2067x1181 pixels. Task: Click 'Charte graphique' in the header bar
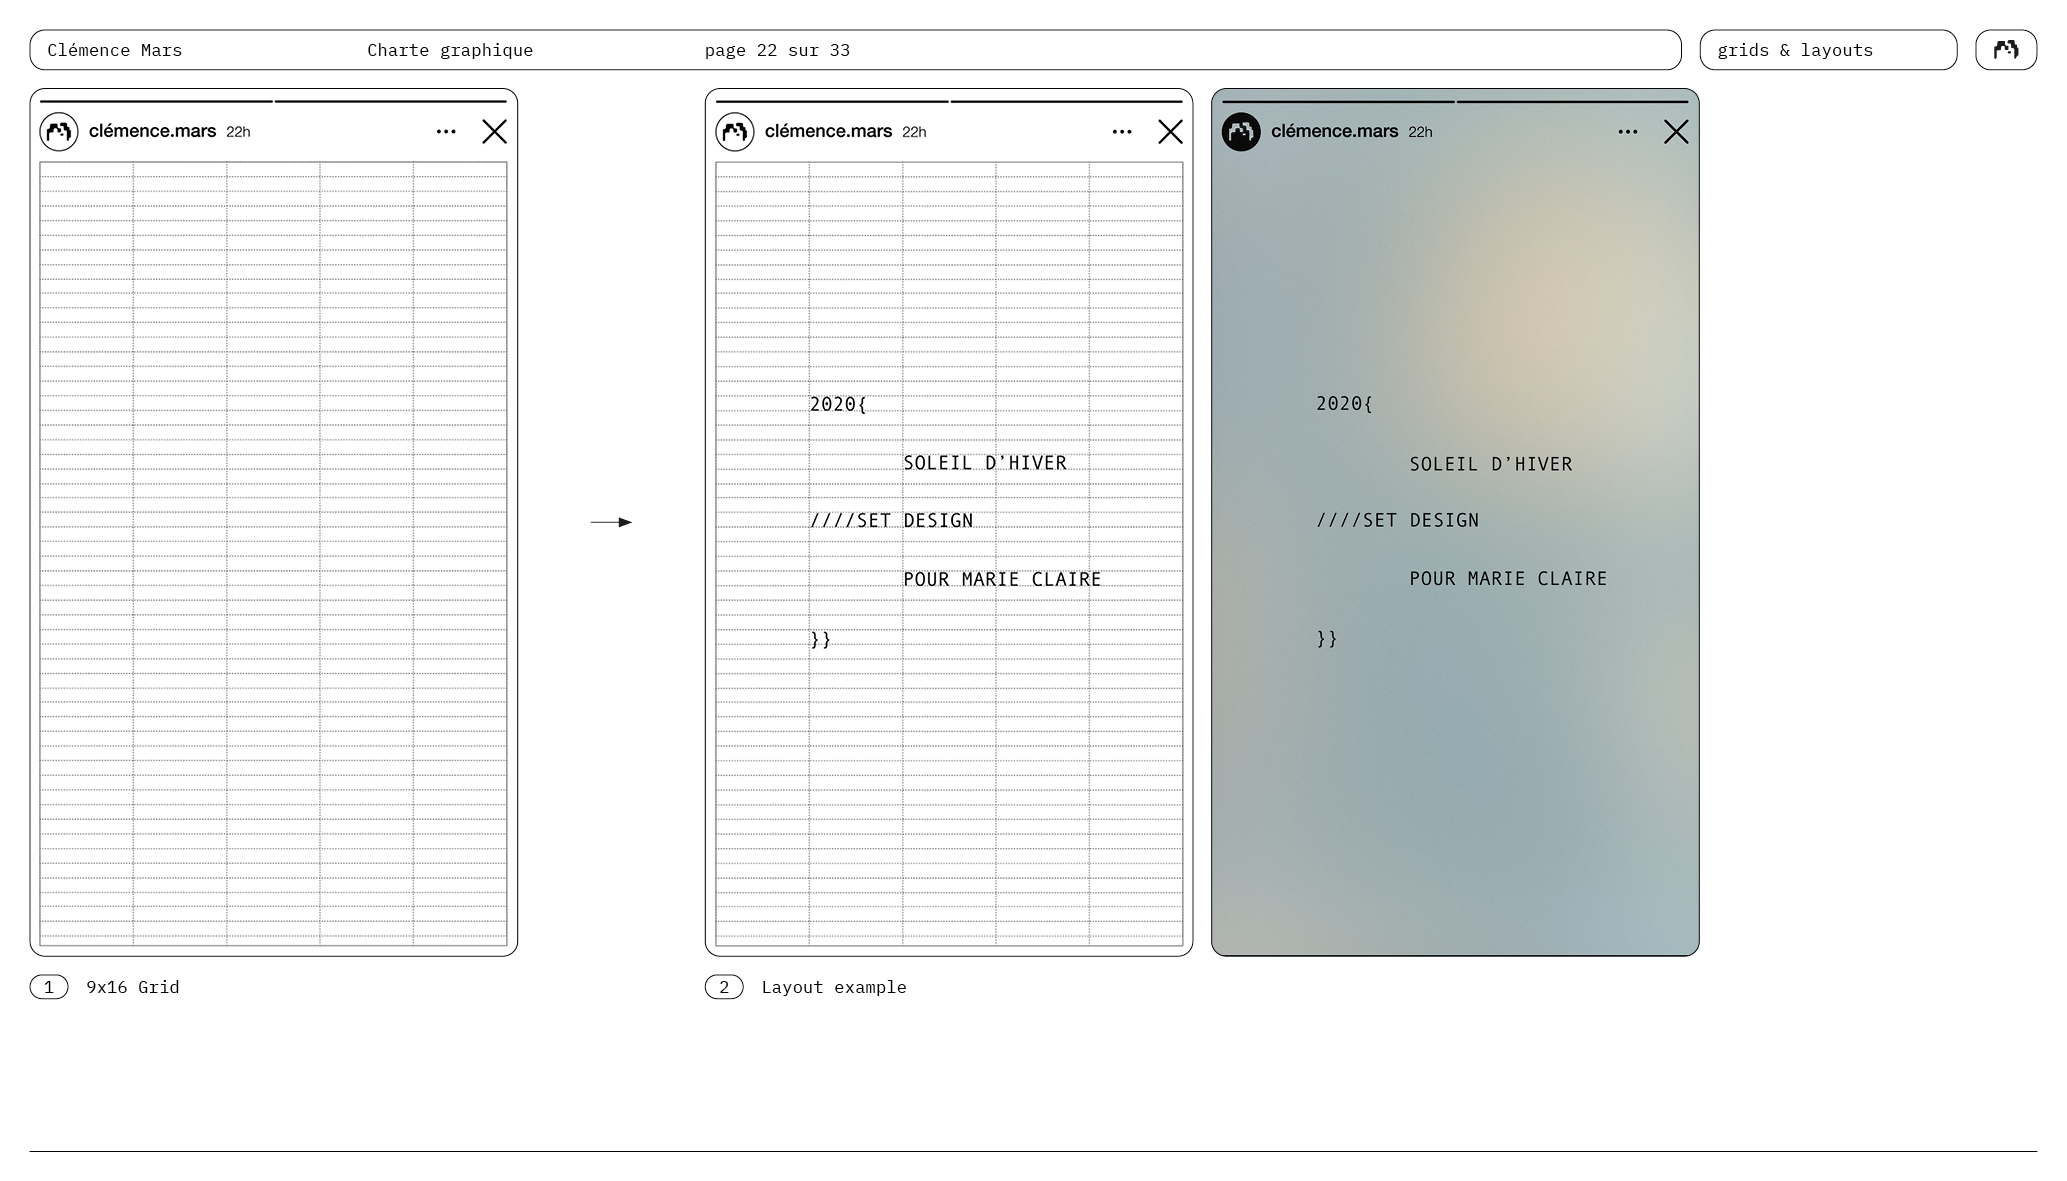click(450, 50)
